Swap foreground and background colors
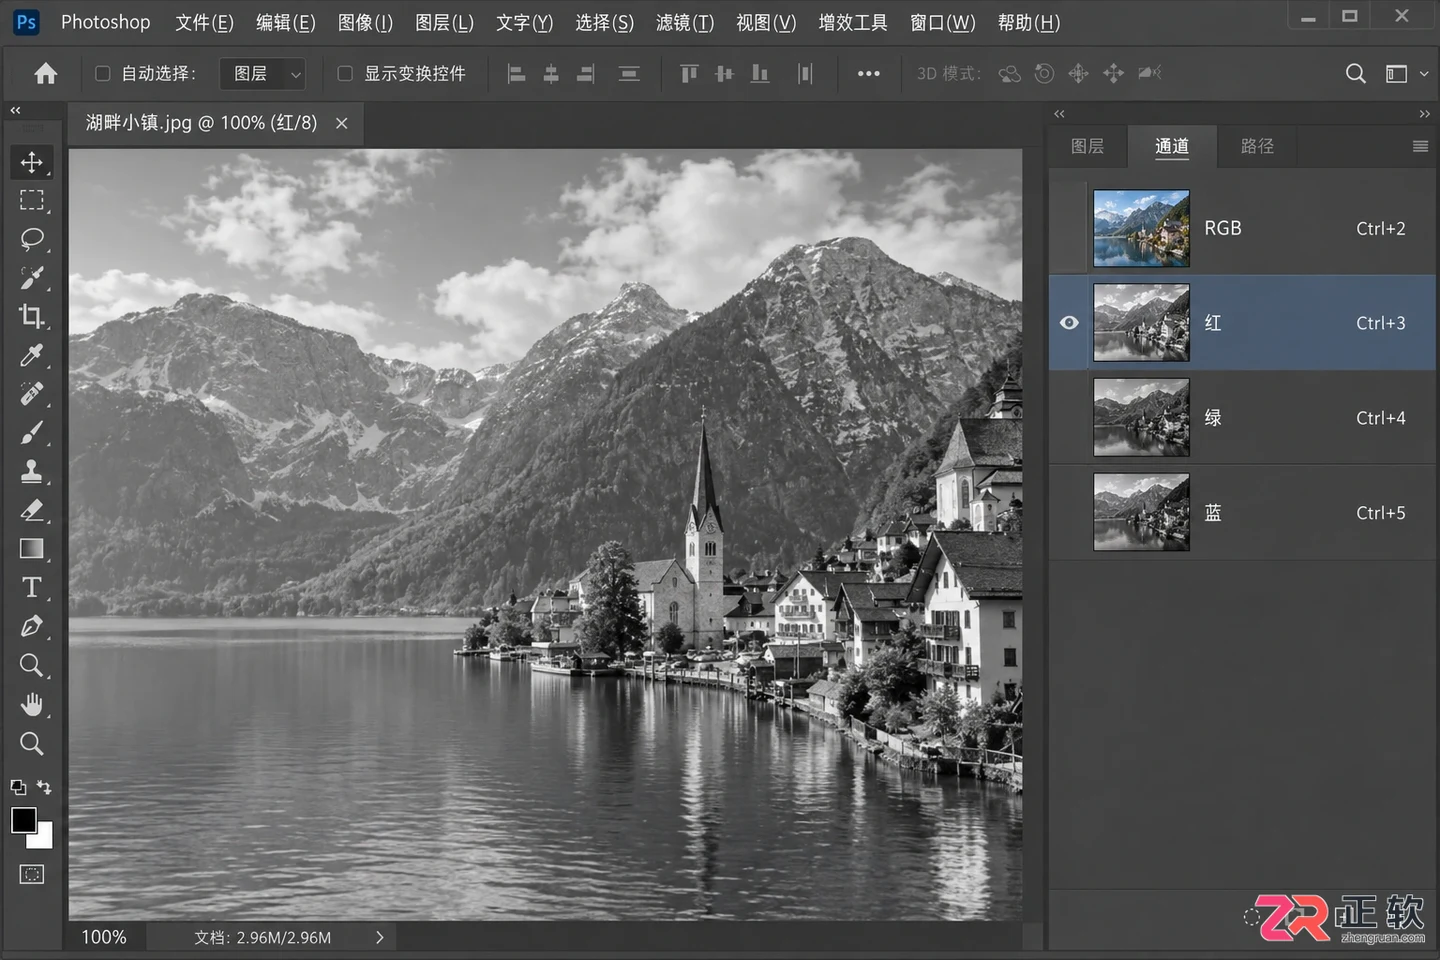 click(44, 787)
